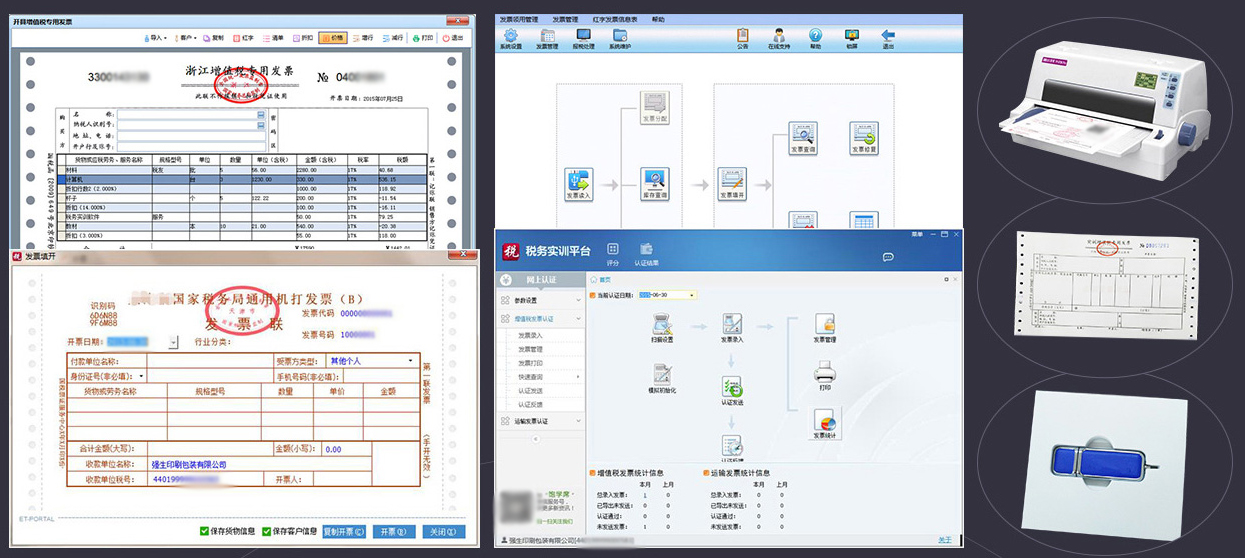Click the 开票 button

(x=394, y=531)
